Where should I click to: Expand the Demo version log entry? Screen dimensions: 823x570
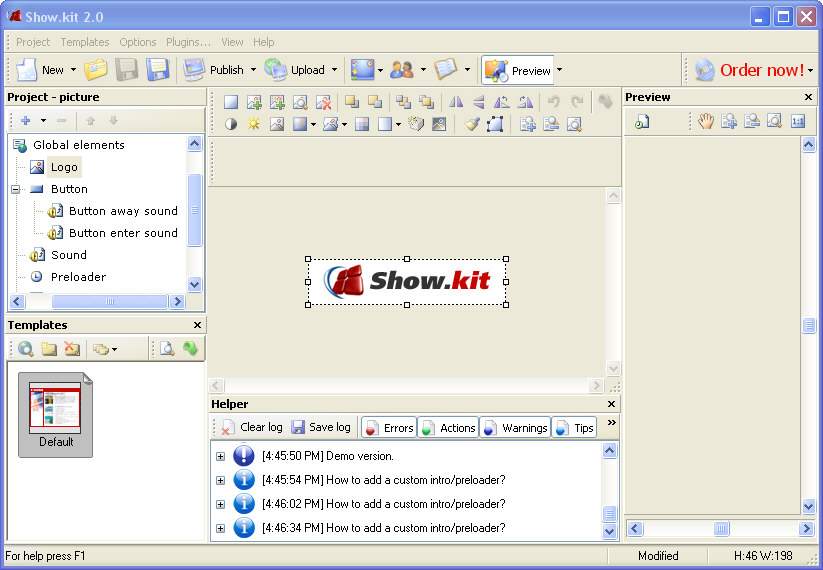tap(220, 456)
